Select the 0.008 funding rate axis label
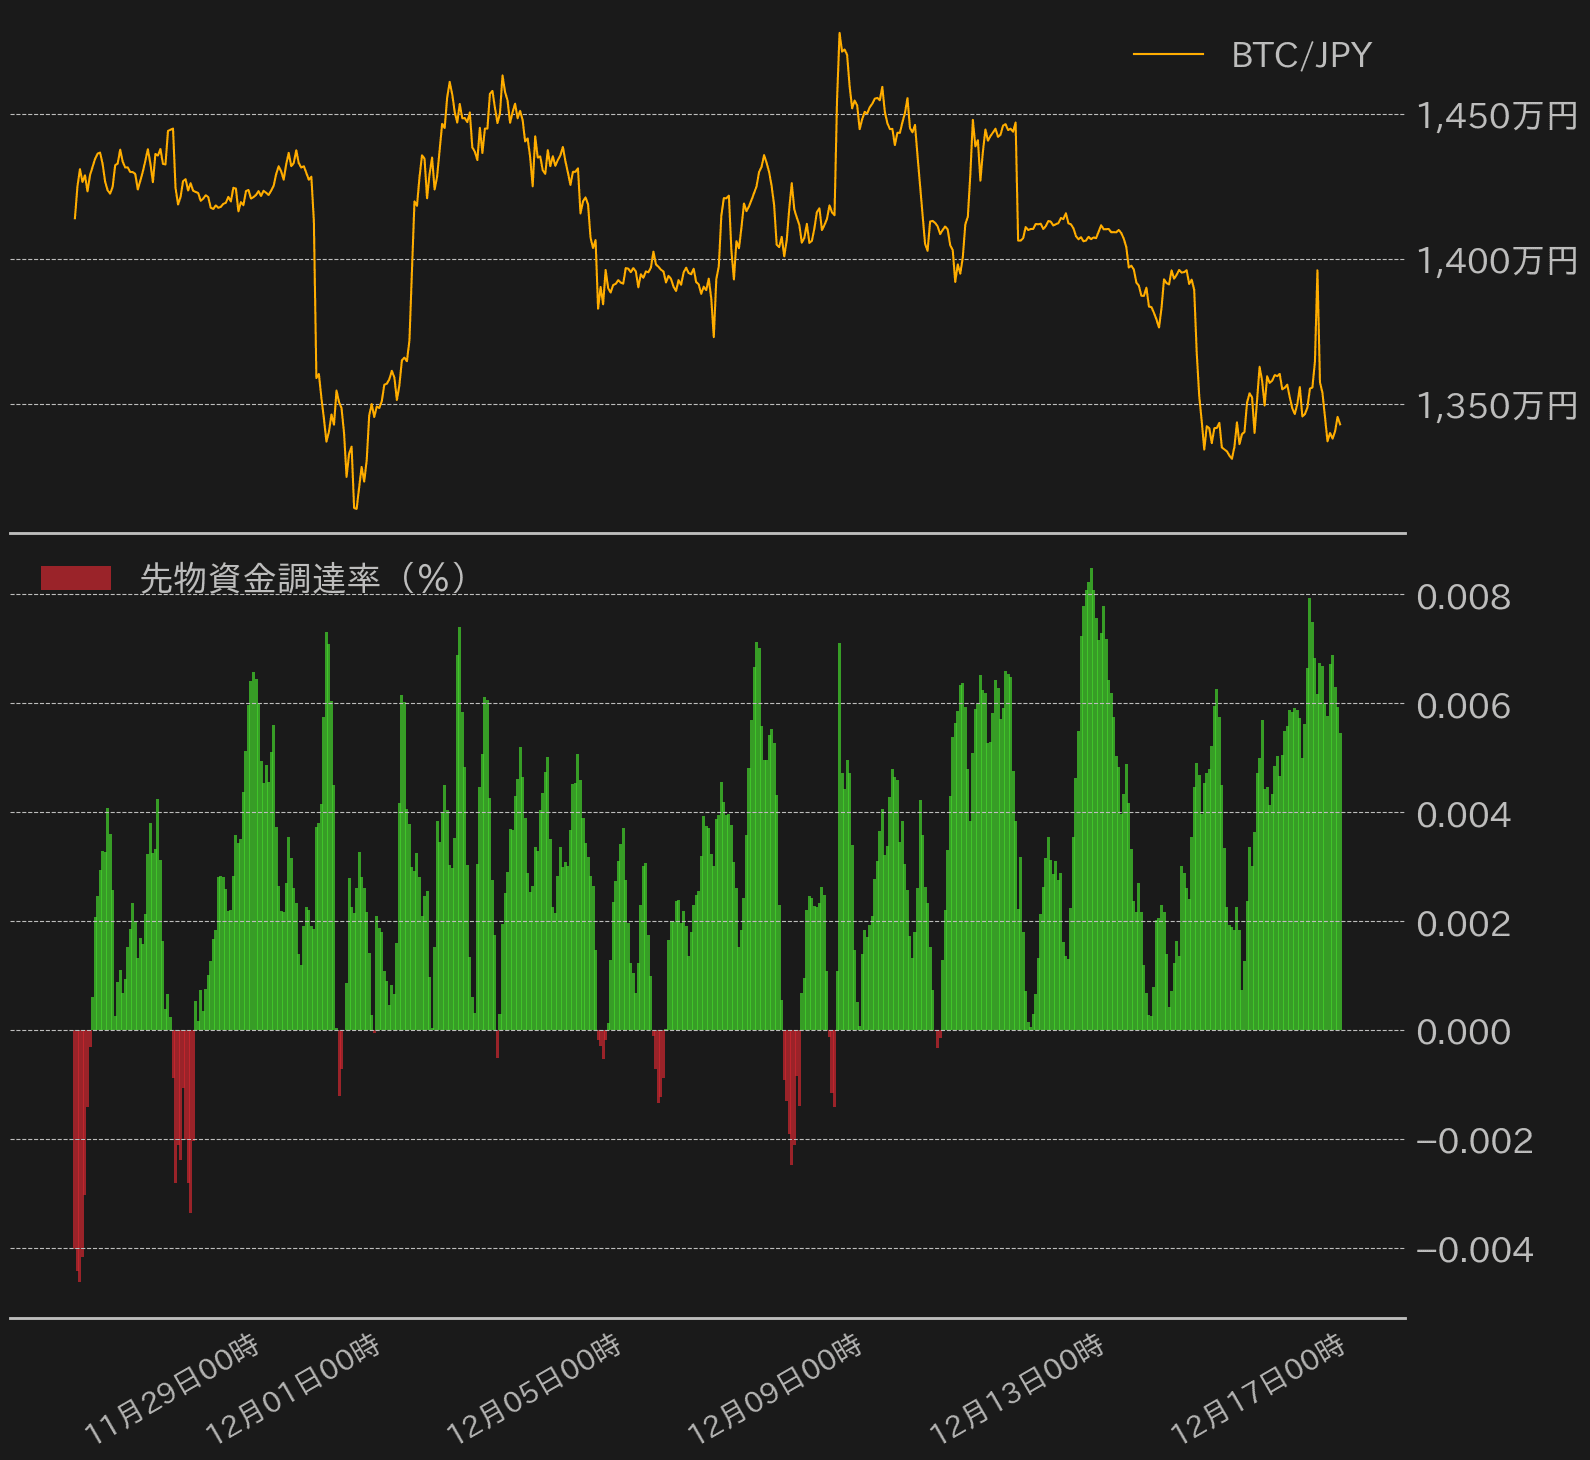Viewport: 1590px width, 1460px height. click(x=1463, y=597)
